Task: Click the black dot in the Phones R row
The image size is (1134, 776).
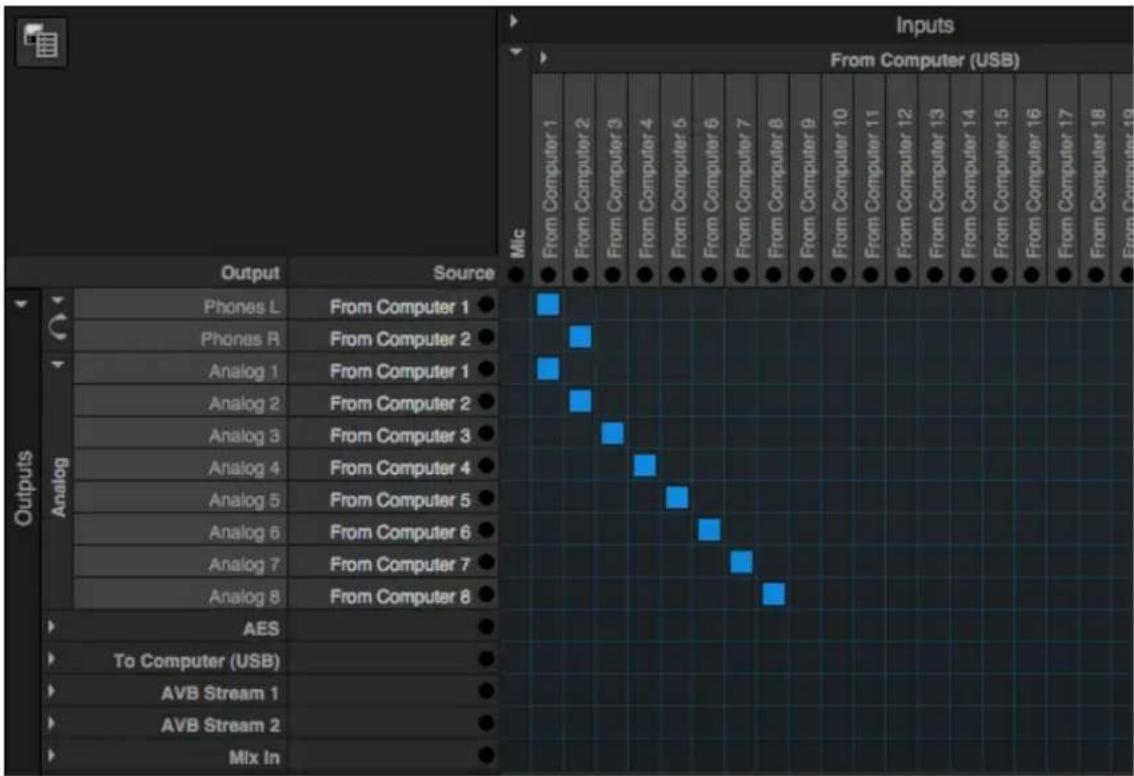Action: tap(487, 337)
